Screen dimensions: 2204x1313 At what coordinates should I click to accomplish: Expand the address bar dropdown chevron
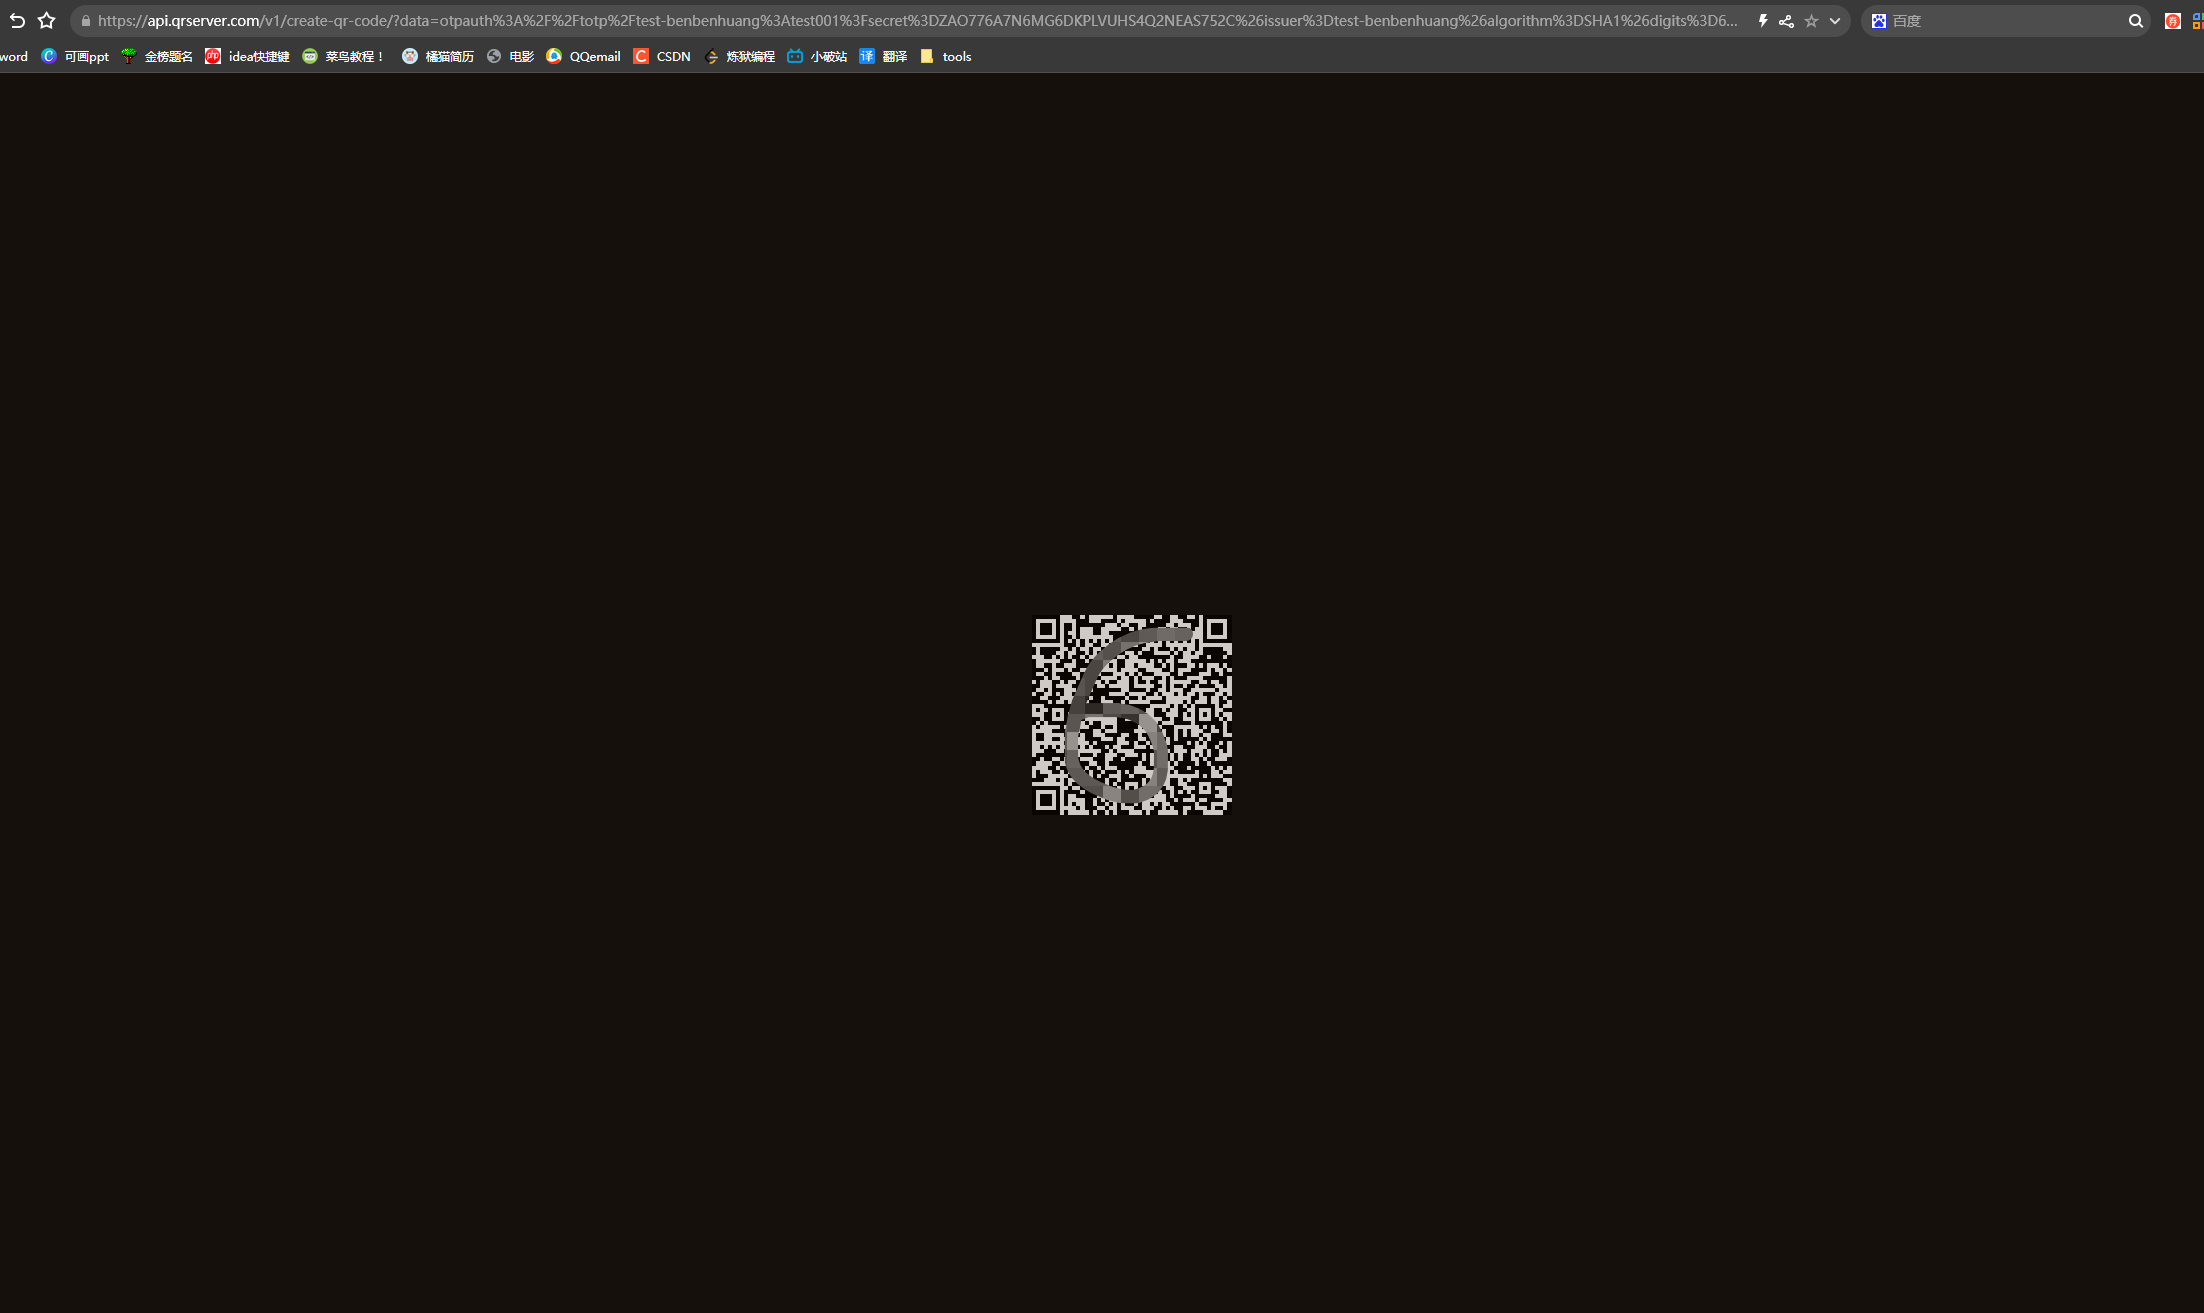[1835, 21]
